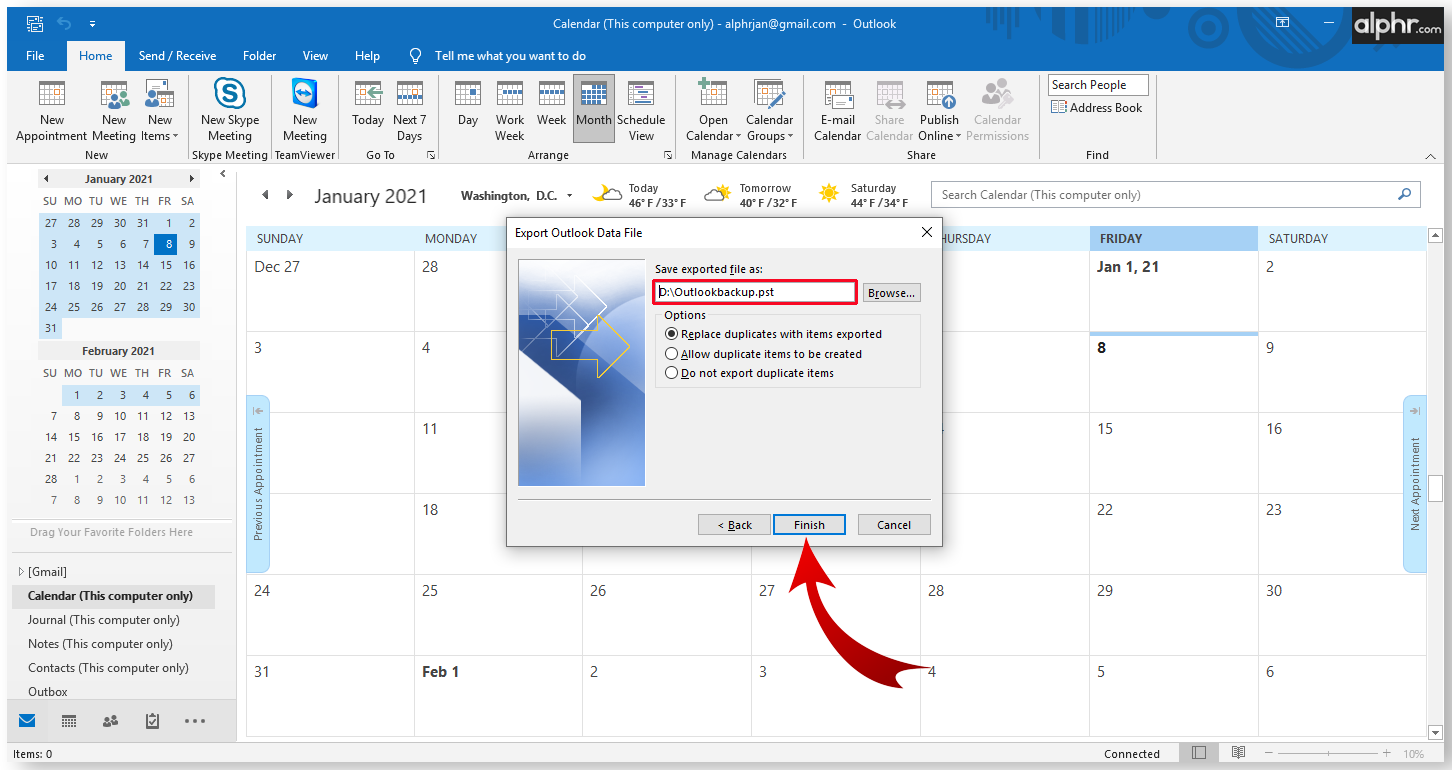This screenshot has width=1452, height=770.
Task: Open the Send / Receive tab
Action: coord(177,56)
